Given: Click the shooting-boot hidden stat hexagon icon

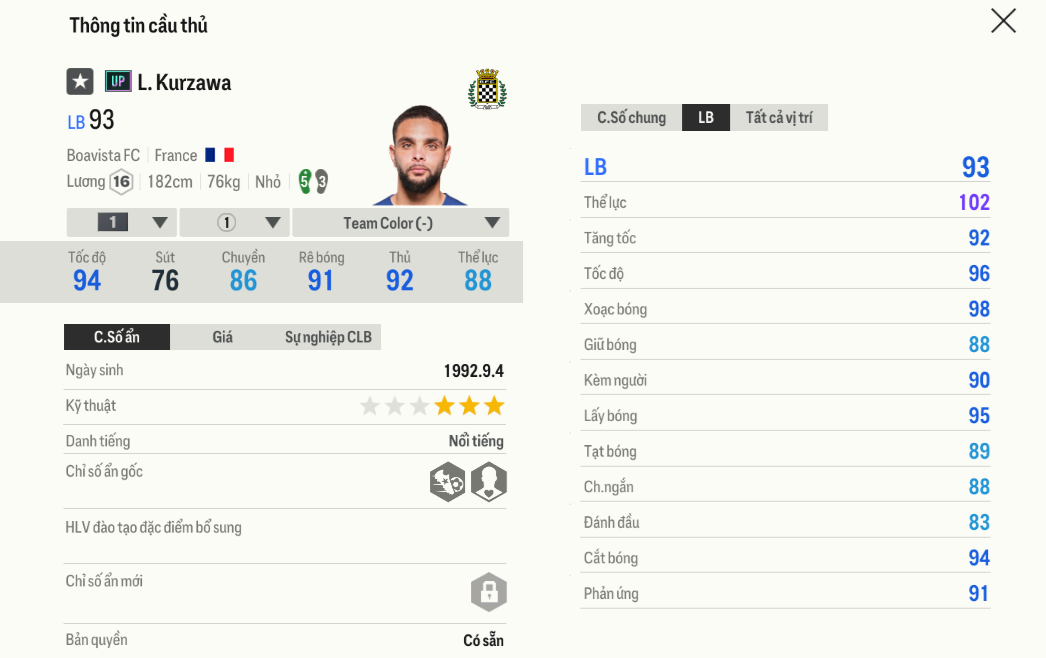Looking at the screenshot, I should coord(447,482).
